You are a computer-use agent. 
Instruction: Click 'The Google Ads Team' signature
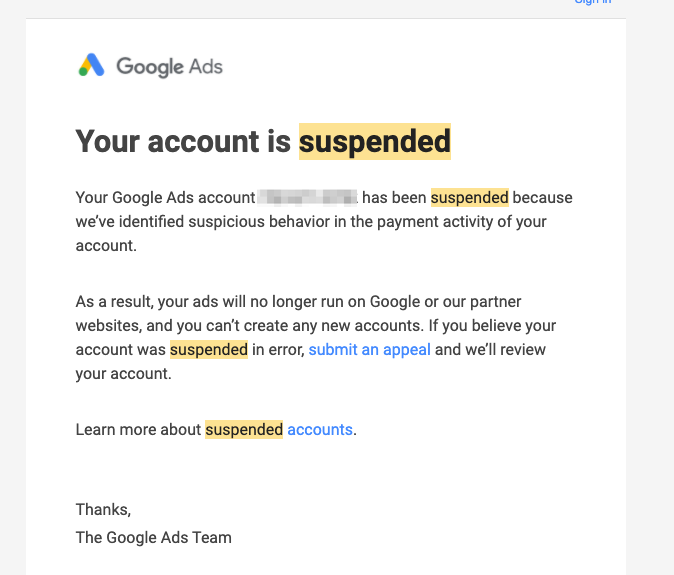pyautogui.click(x=153, y=538)
